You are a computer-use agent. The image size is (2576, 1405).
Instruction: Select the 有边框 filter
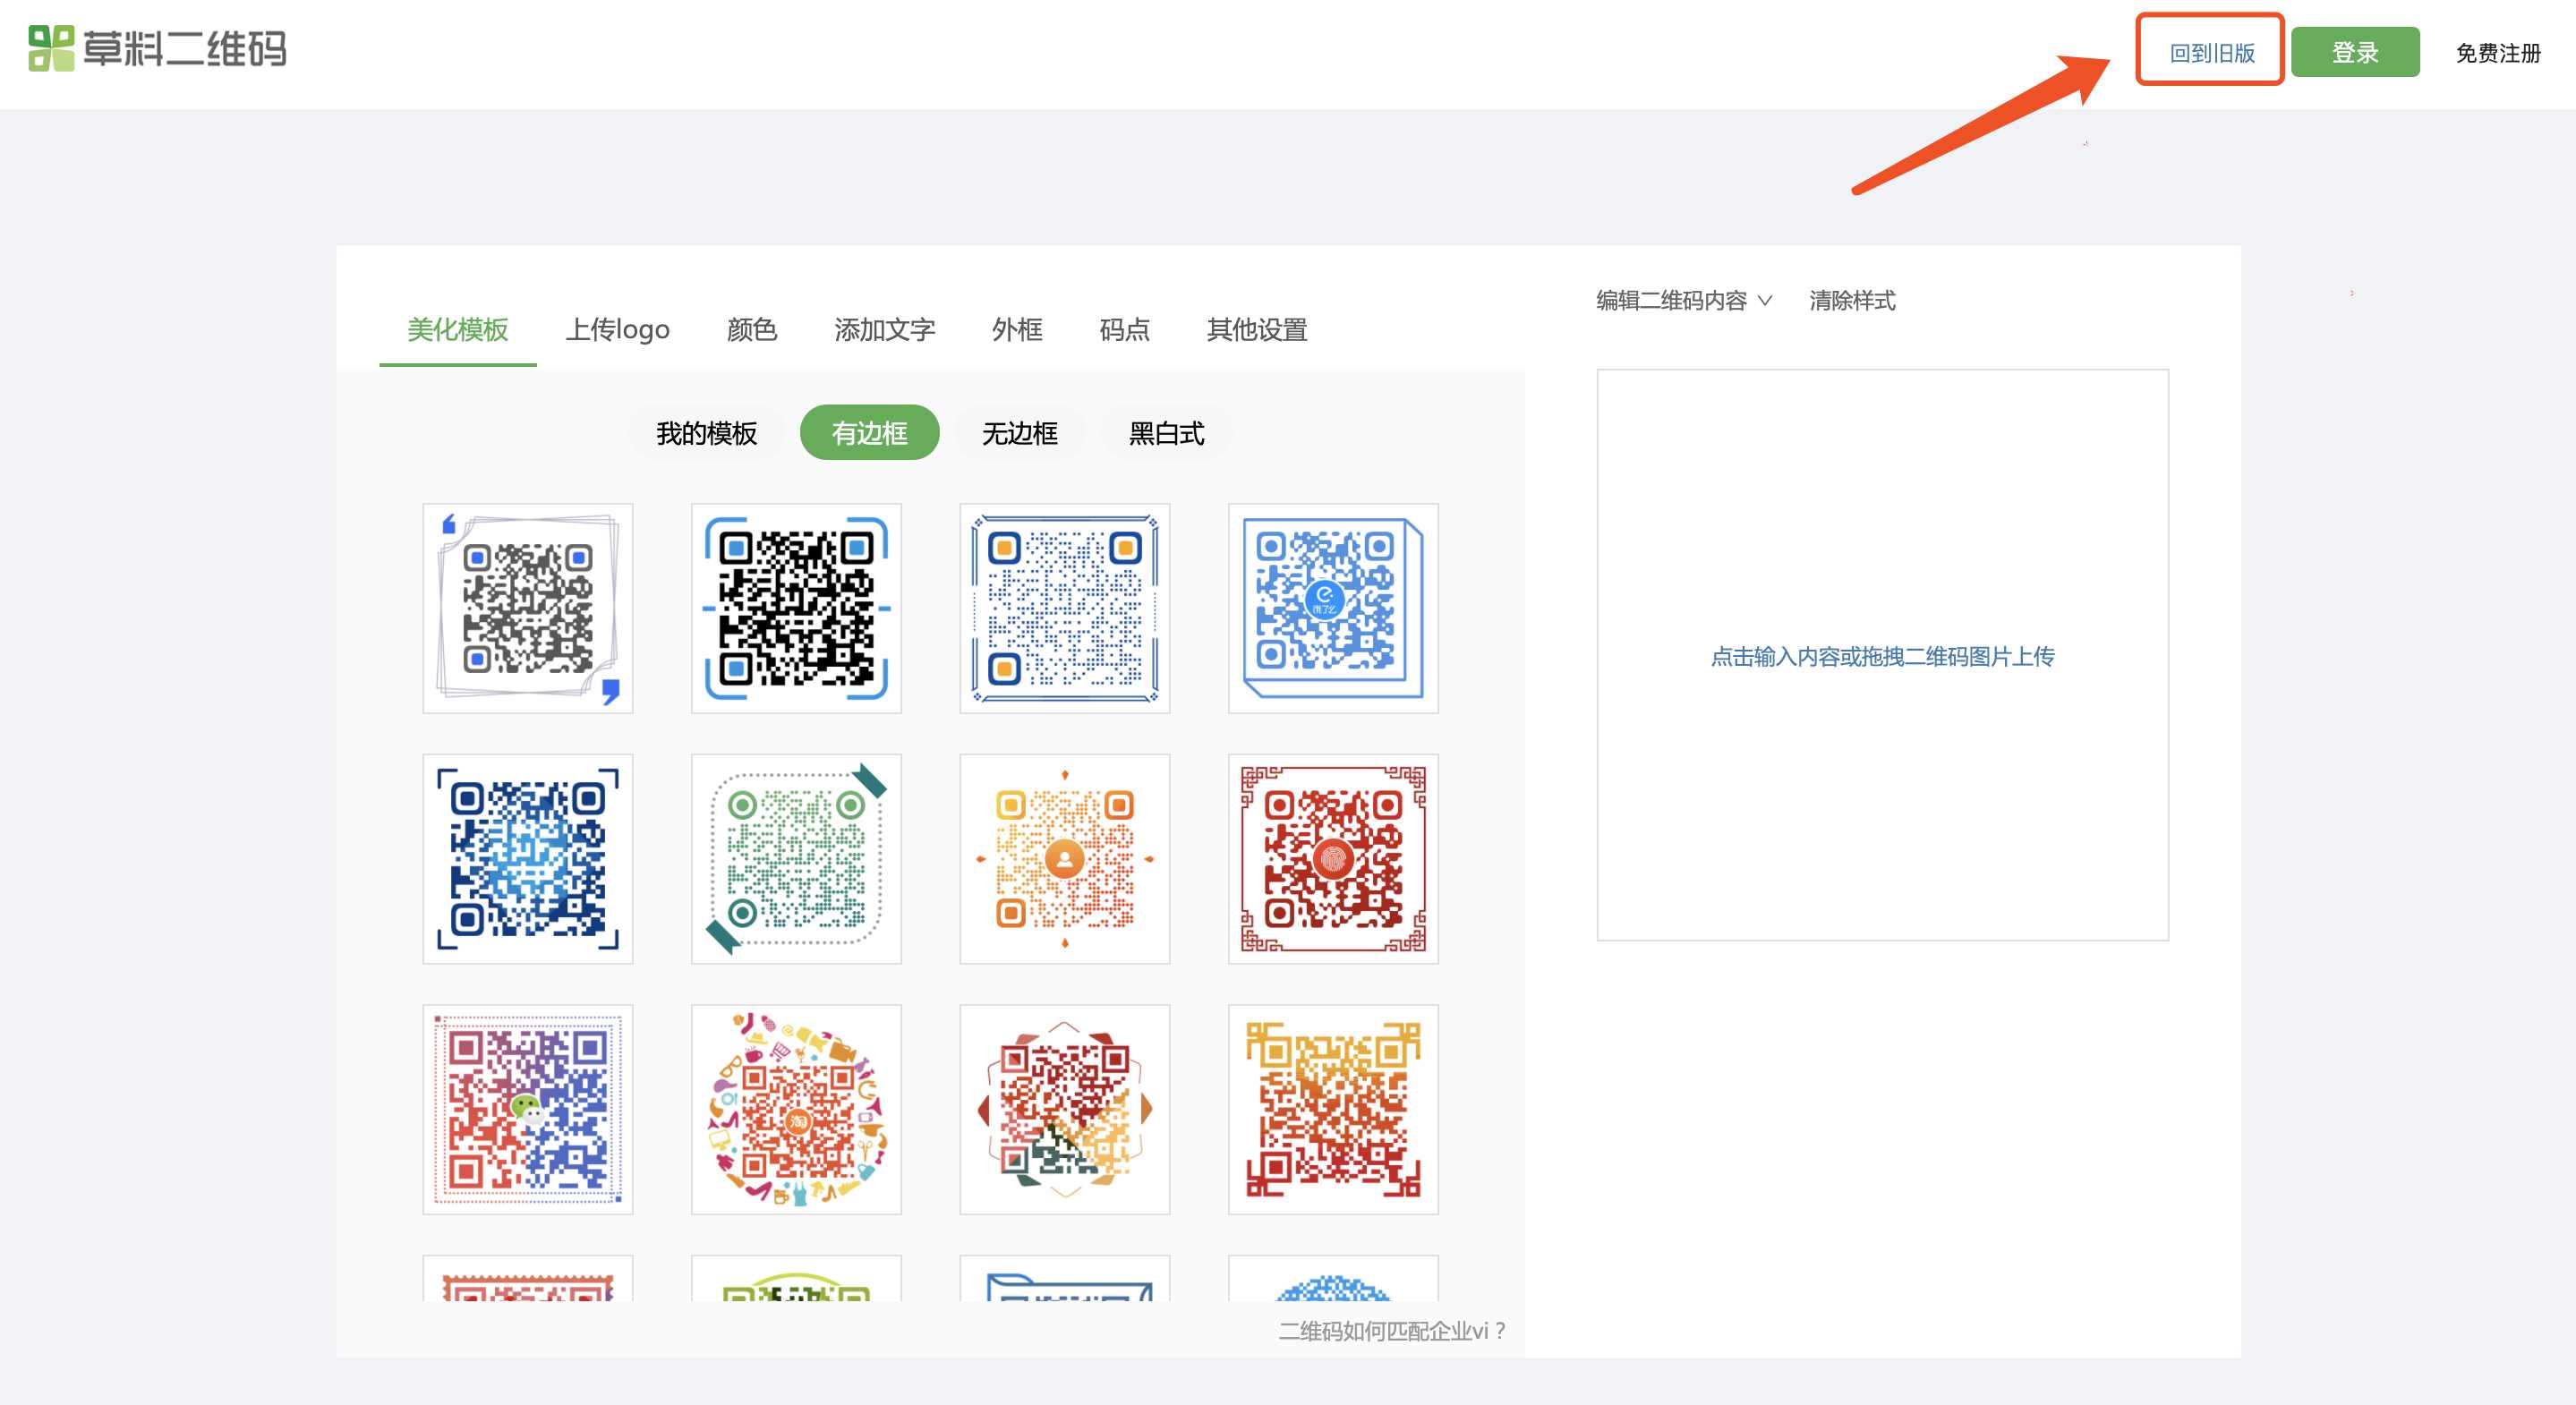tap(870, 433)
